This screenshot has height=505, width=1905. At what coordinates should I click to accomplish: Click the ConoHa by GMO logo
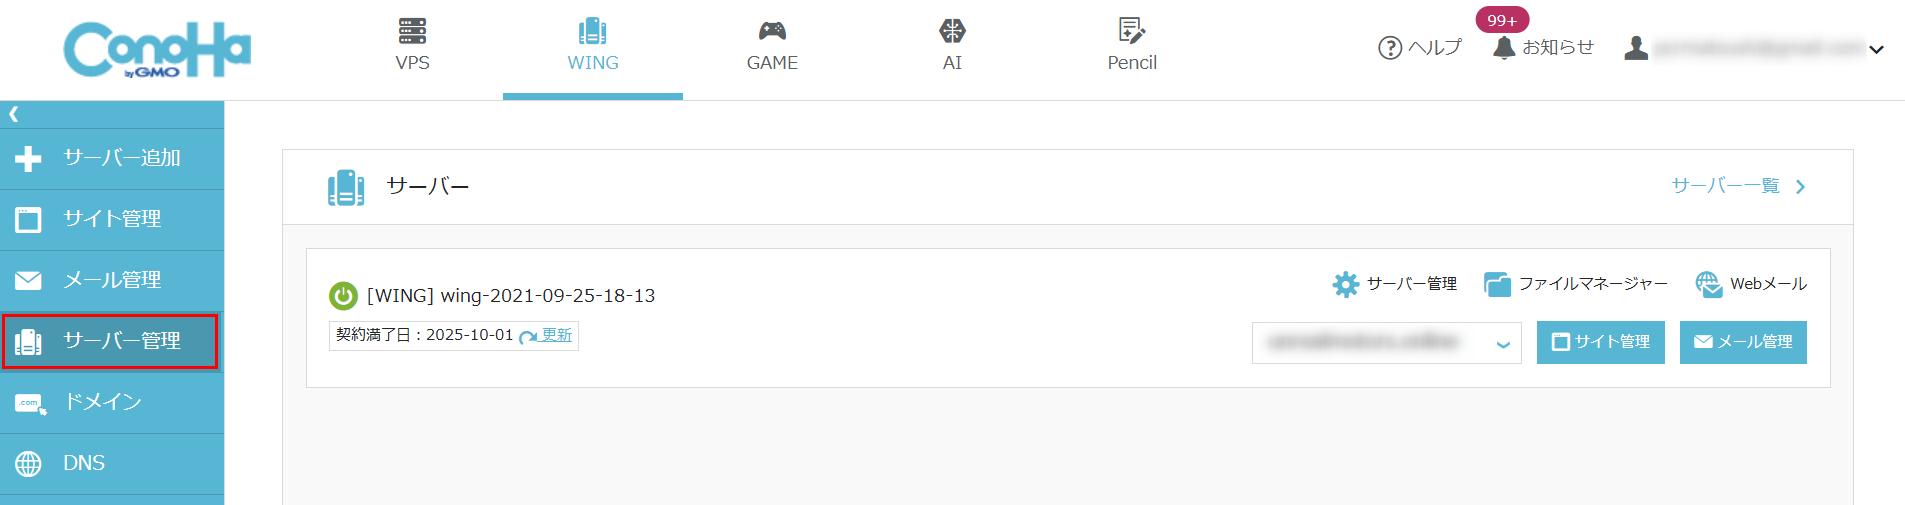[157, 50]
